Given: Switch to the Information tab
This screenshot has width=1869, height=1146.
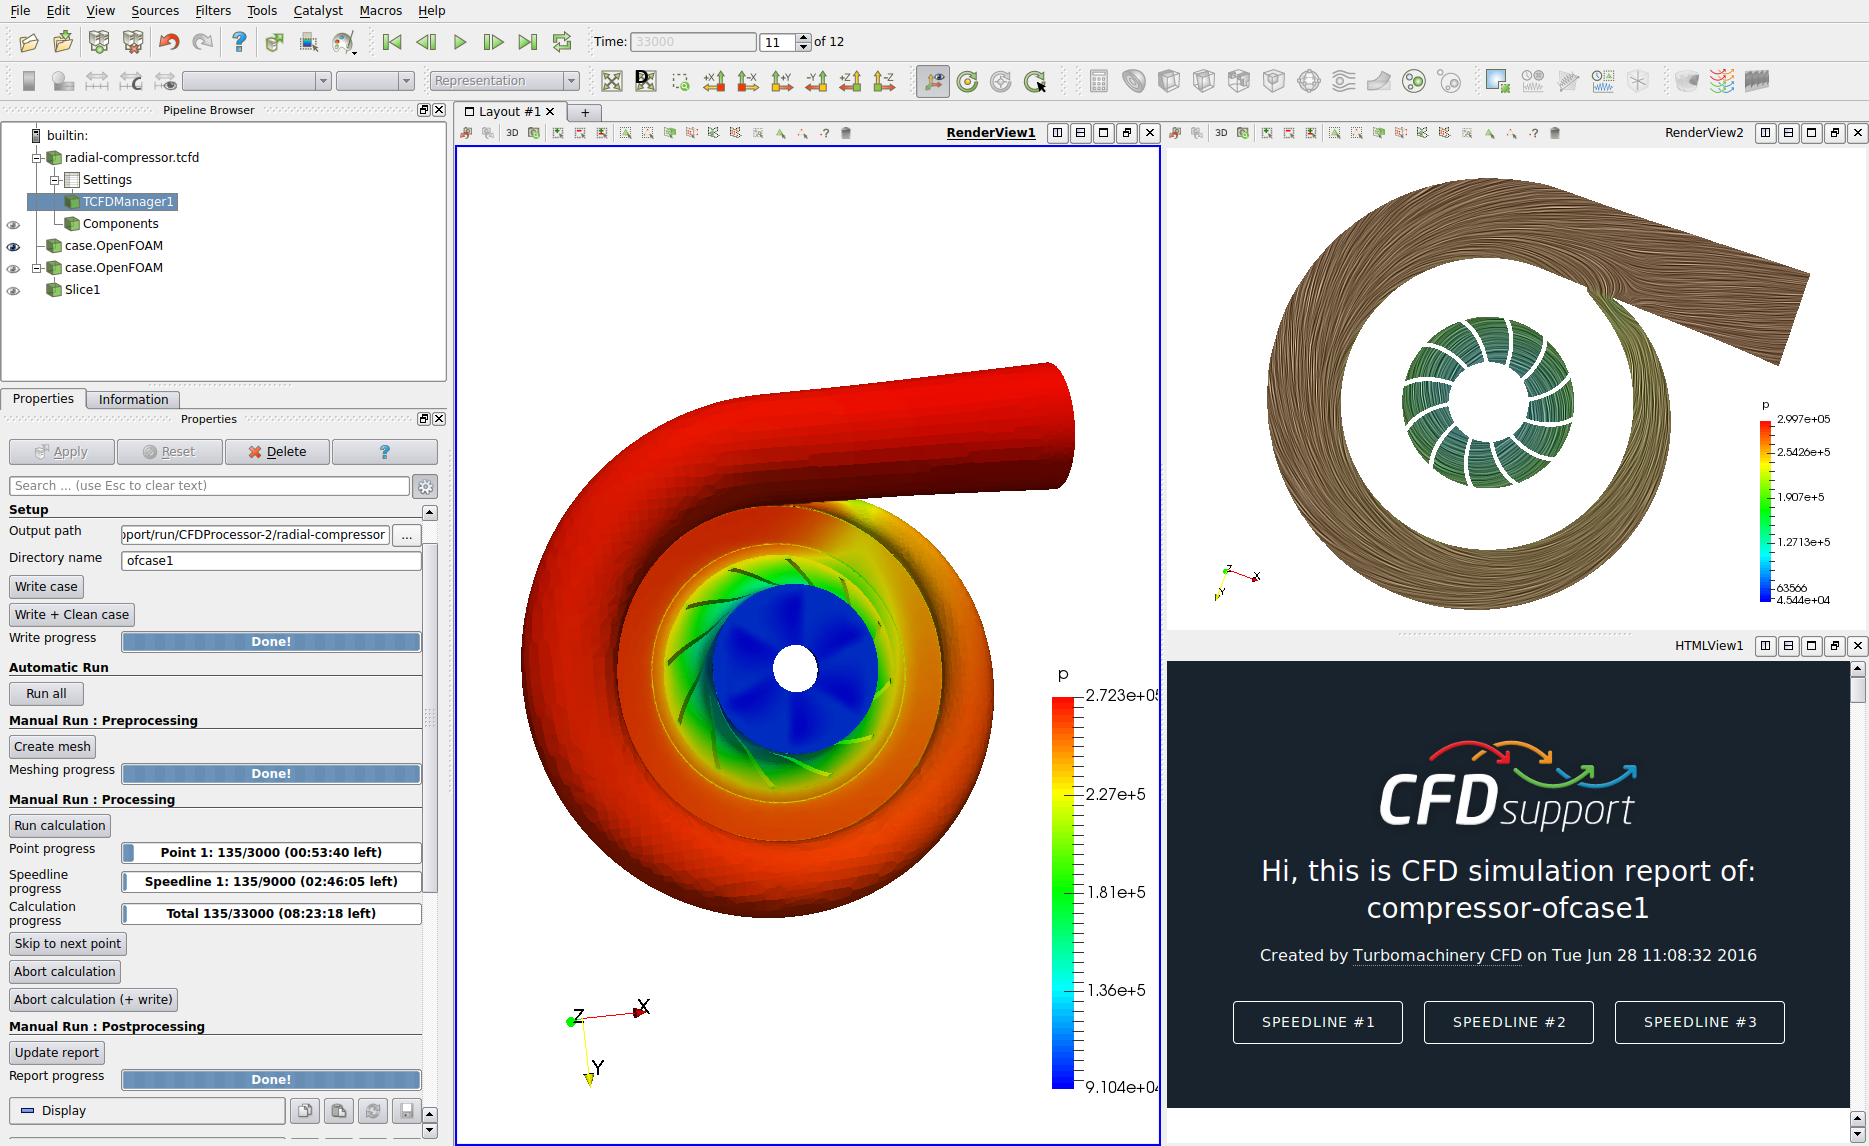Looking at the screenshot, I should pos(132,399).
